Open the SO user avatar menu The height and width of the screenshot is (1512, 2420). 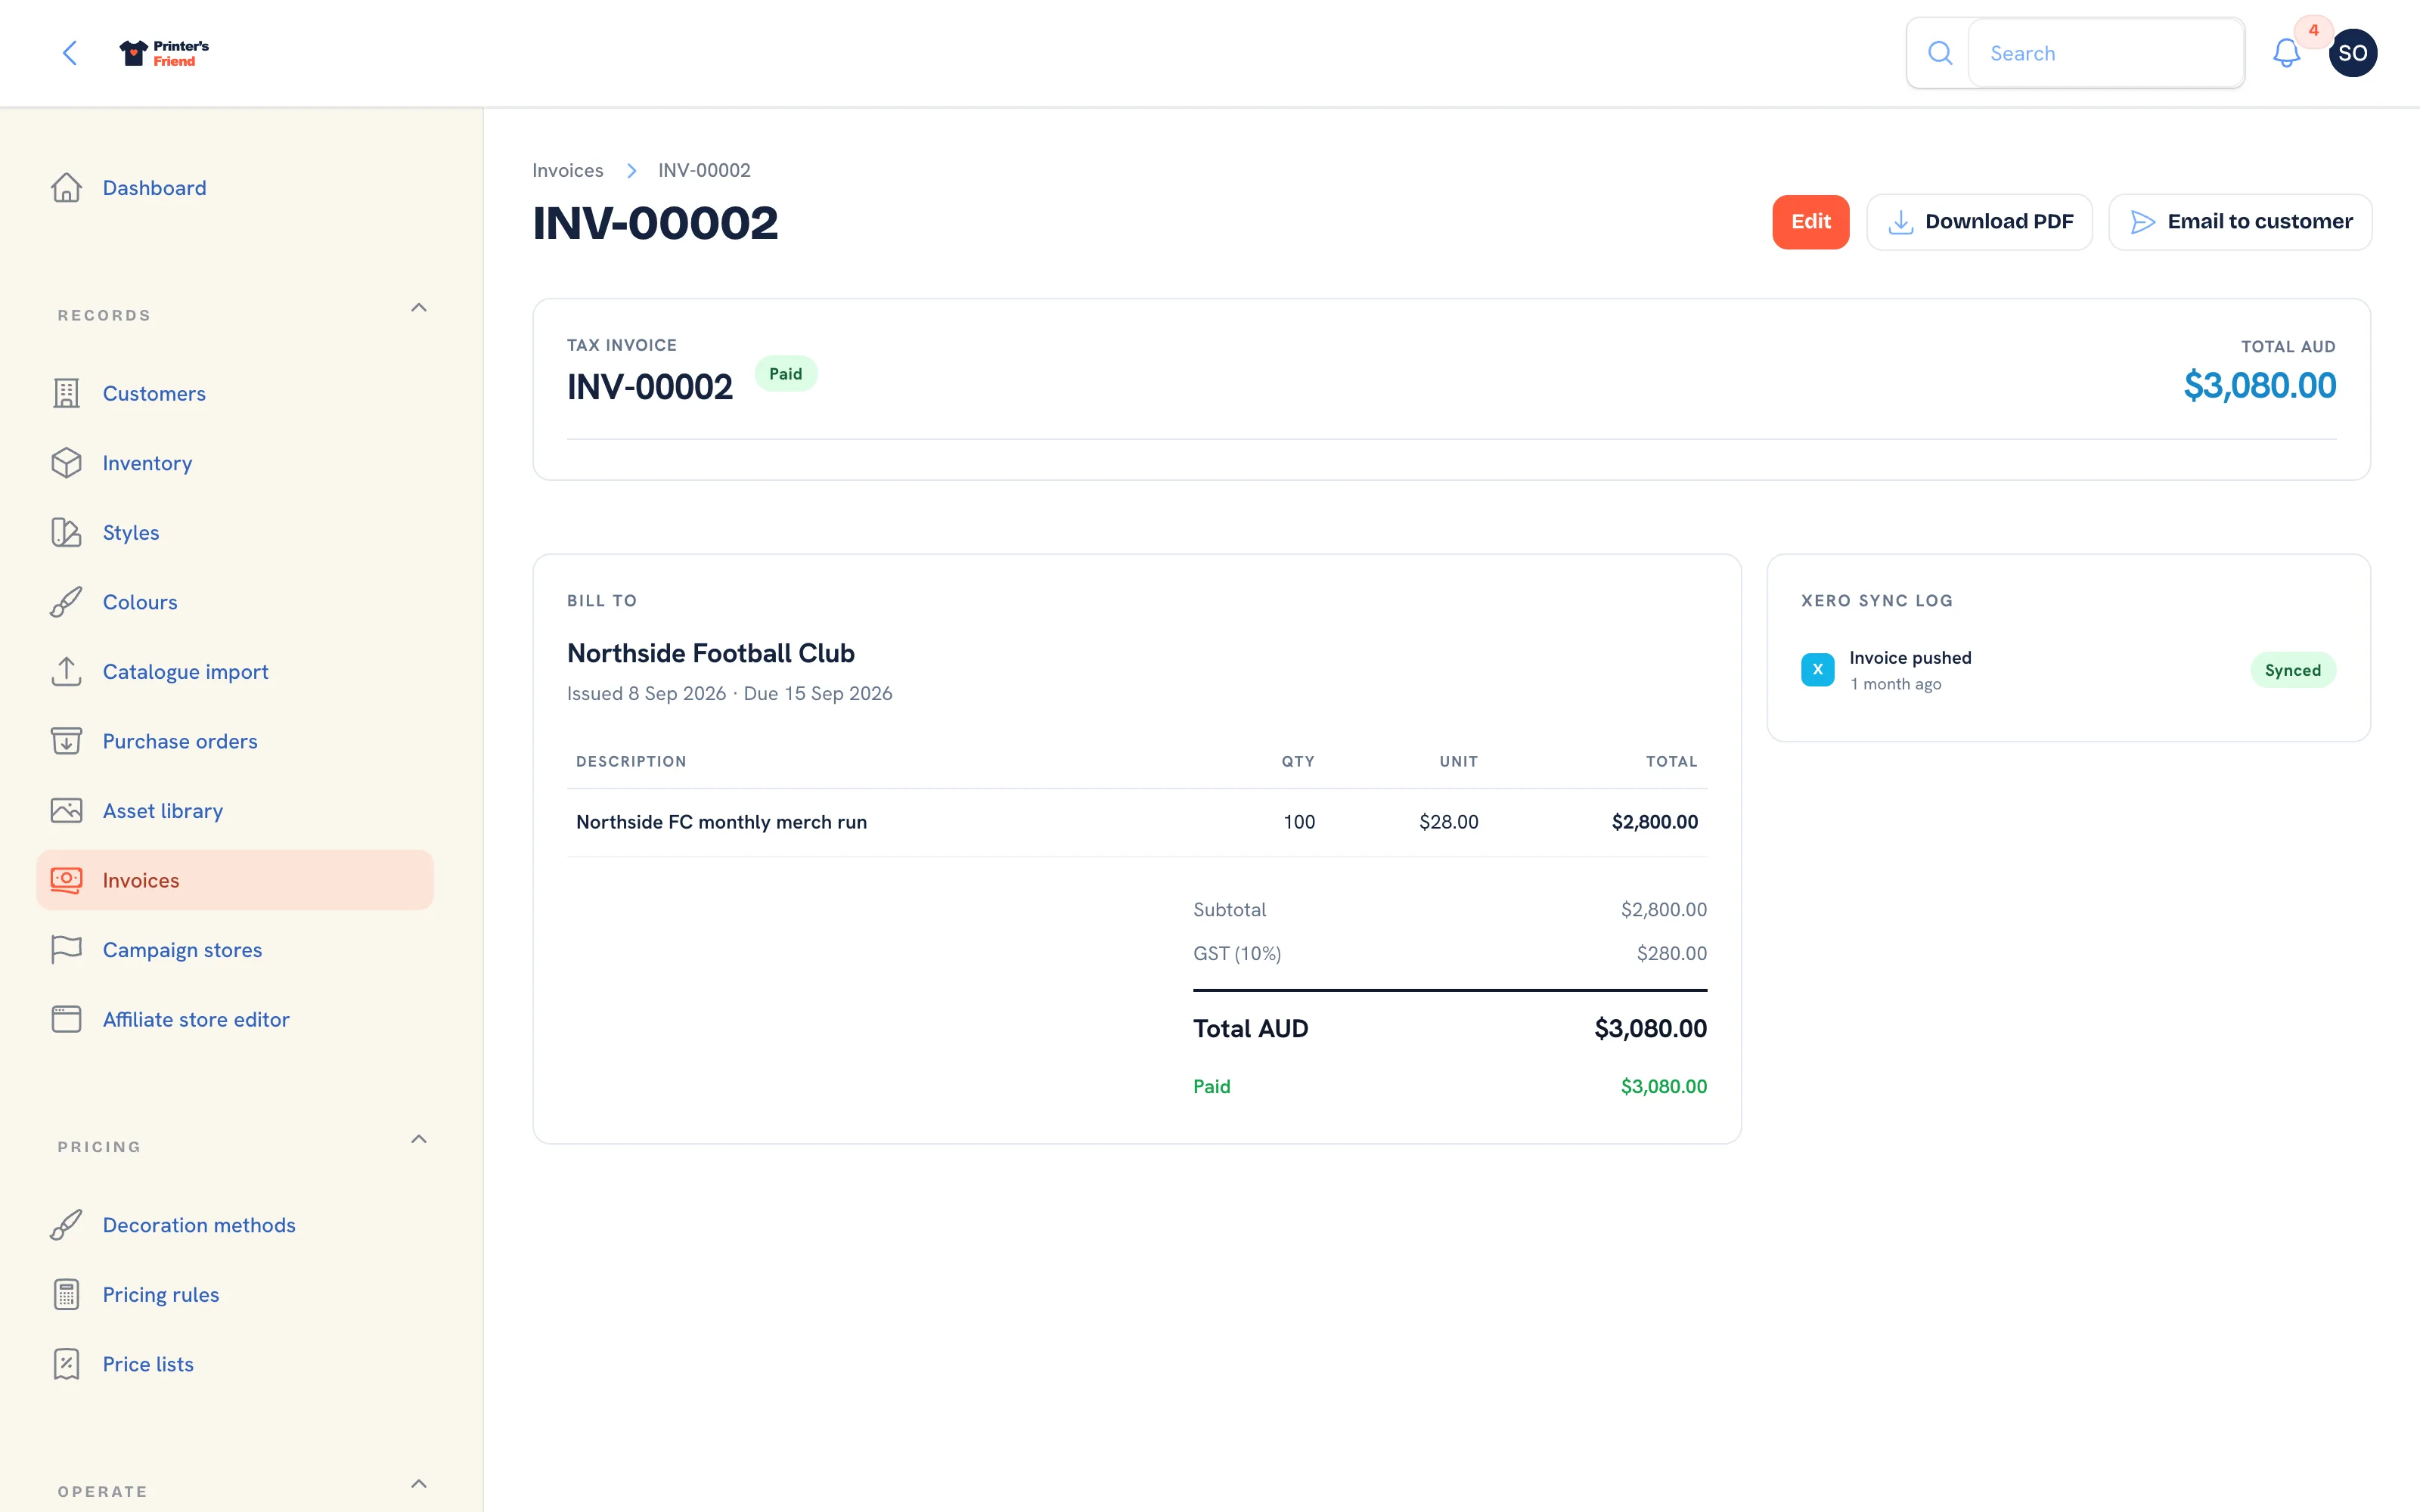tap(2352, 53)
